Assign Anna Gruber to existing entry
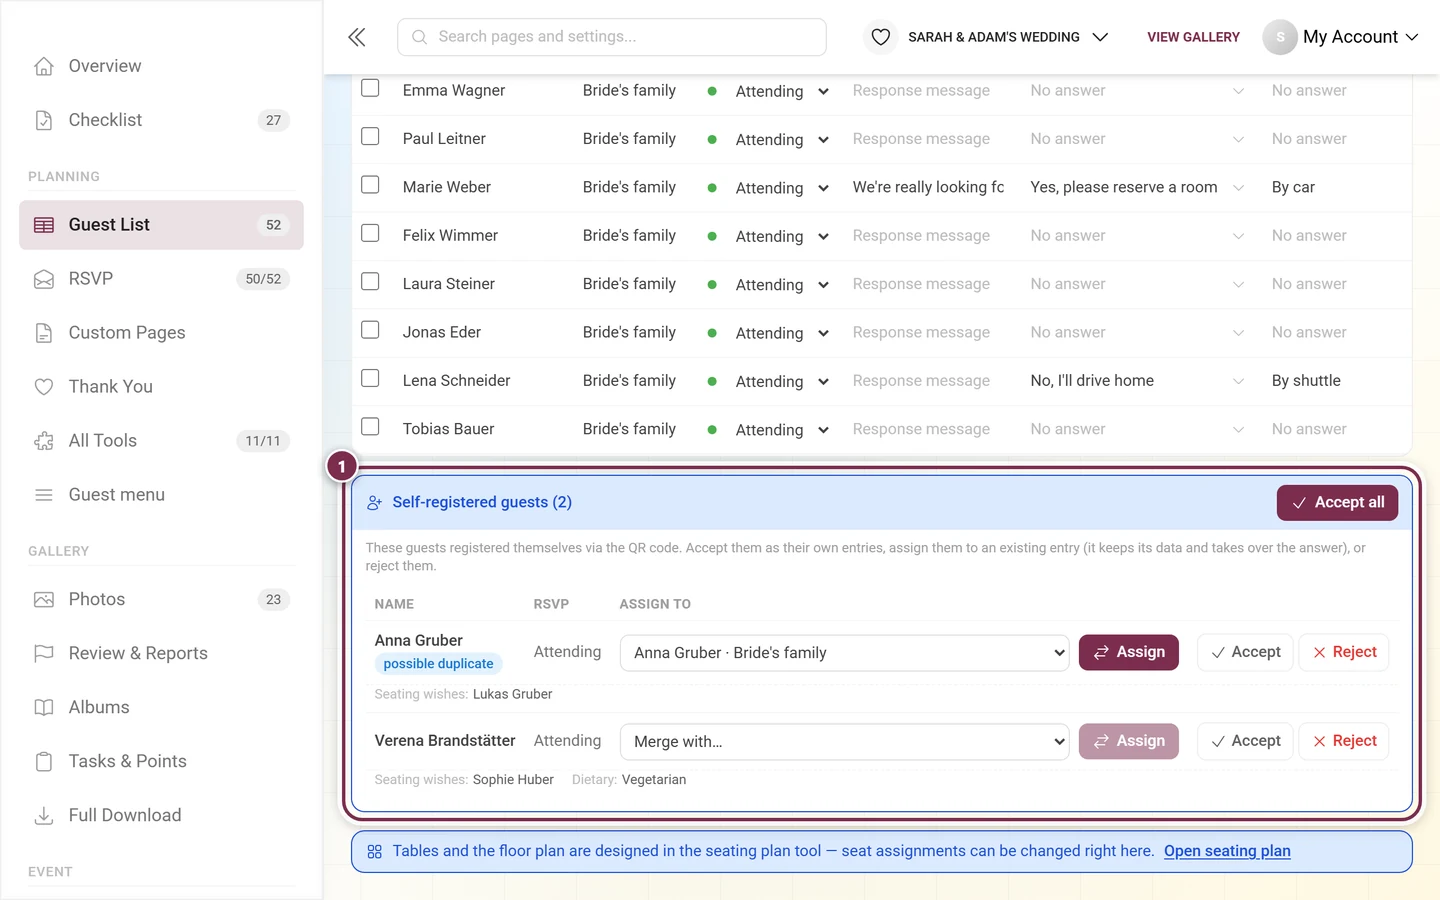The image size is (1440, 900). (1129, 653)
